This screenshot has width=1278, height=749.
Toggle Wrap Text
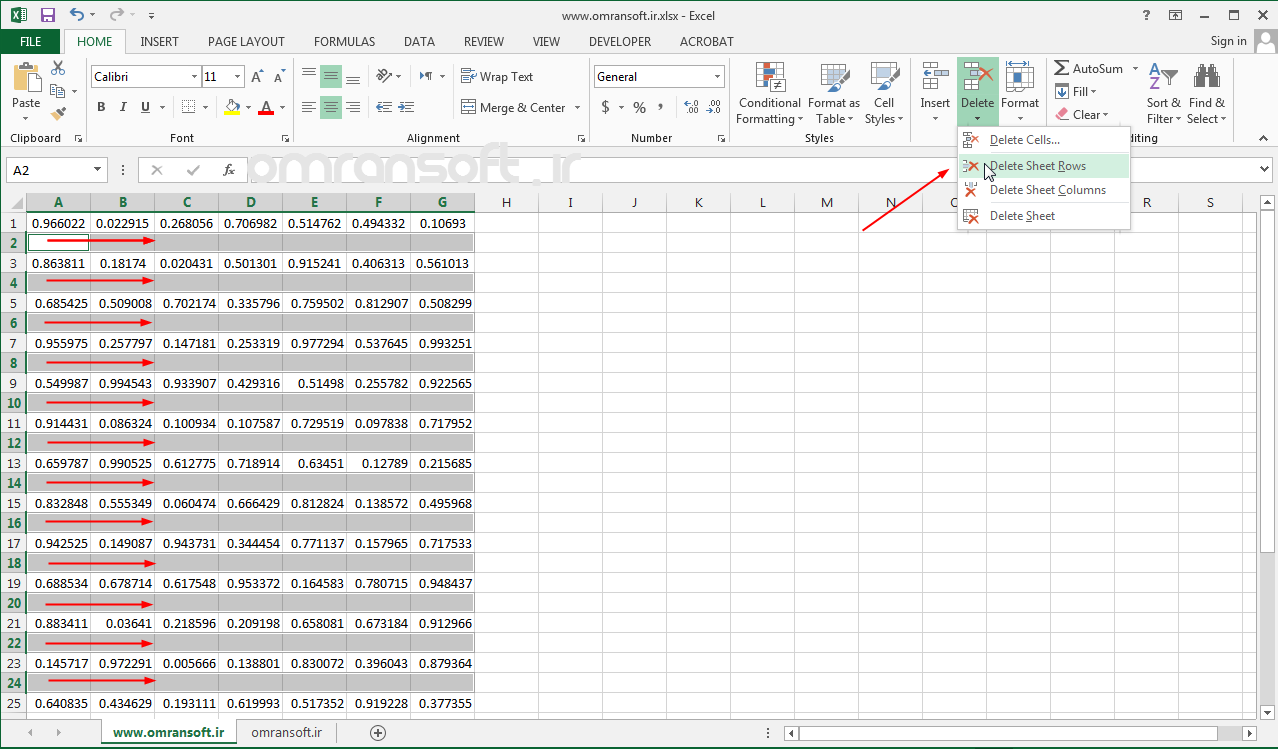(x=497, y=76)
